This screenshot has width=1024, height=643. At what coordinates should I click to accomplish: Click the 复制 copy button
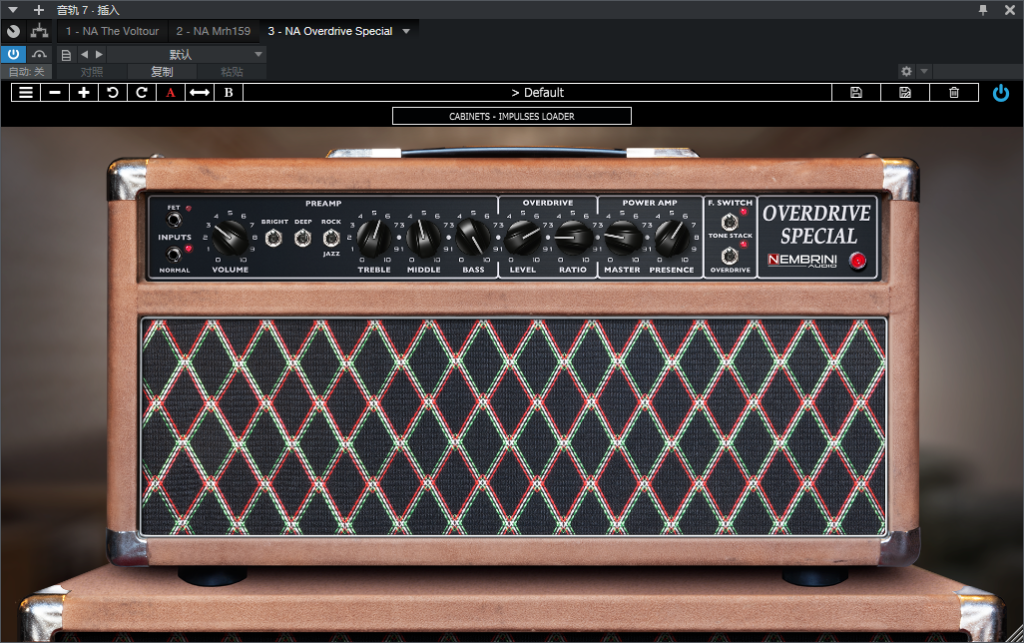[162, 72]
